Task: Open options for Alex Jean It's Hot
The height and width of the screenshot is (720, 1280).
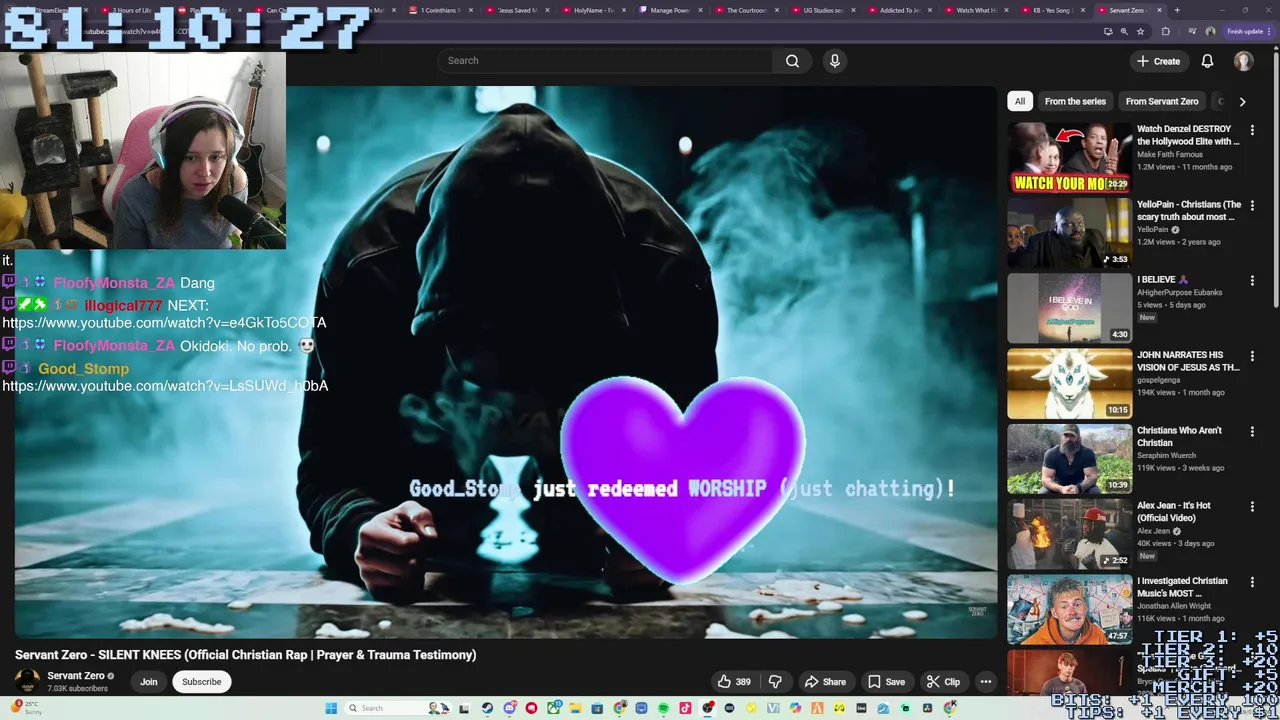Action: click(x=1252, y=507)
